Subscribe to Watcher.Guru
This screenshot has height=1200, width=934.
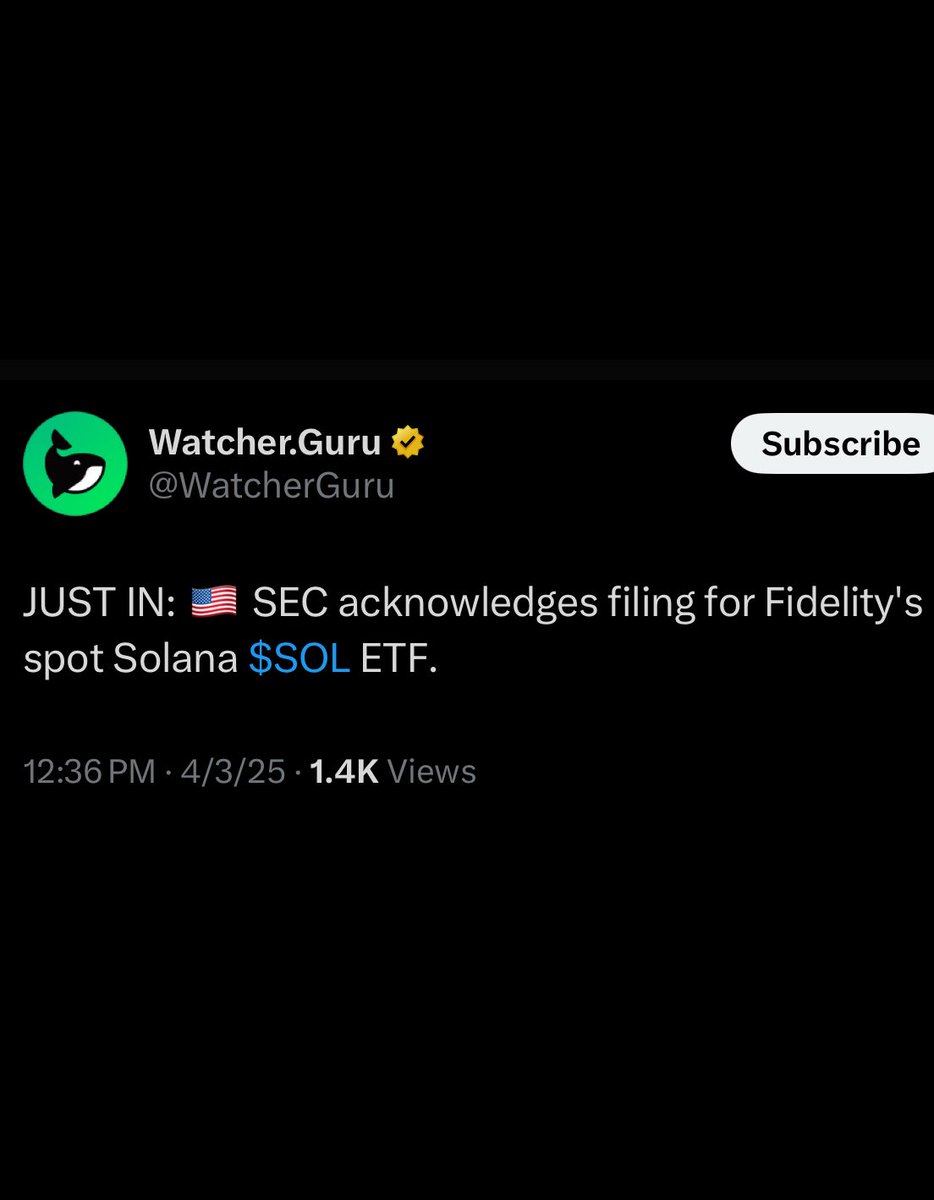(x=835, y=443)
